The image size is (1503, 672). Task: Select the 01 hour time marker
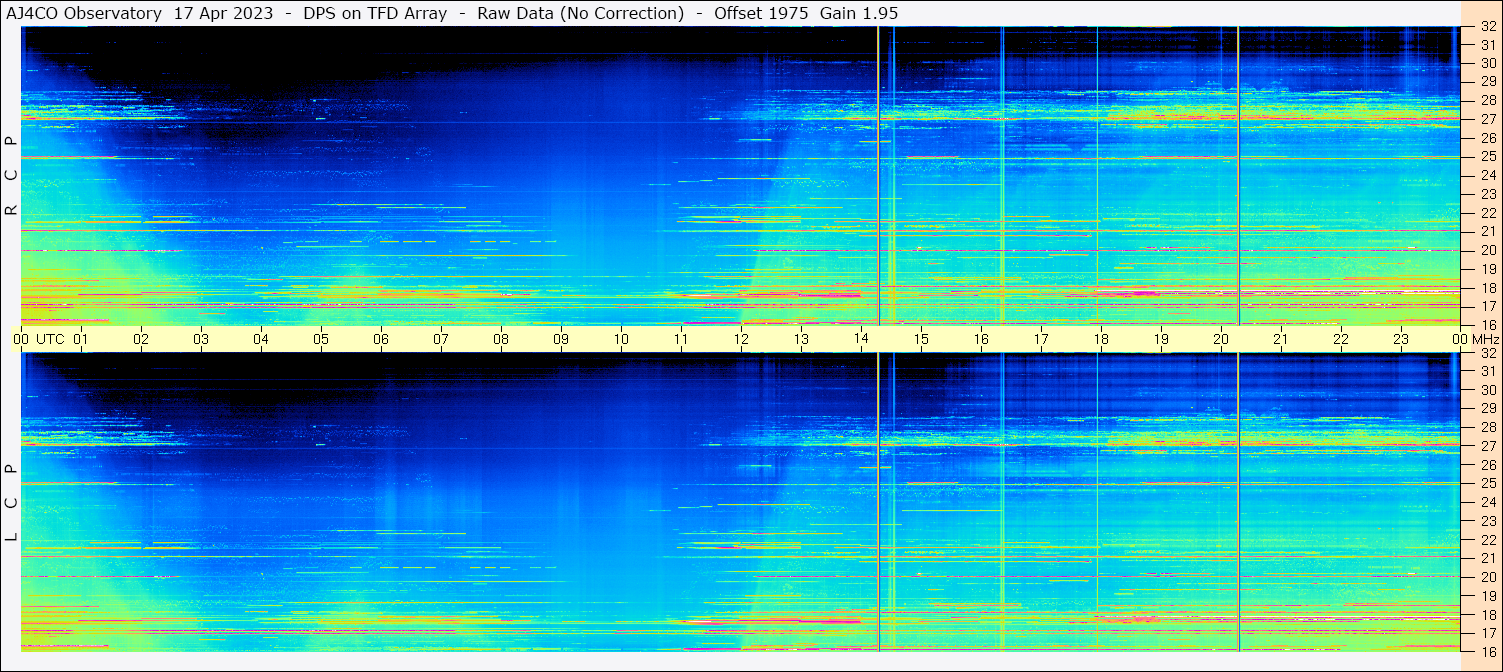pyautogui.click(x=81, y=339)
